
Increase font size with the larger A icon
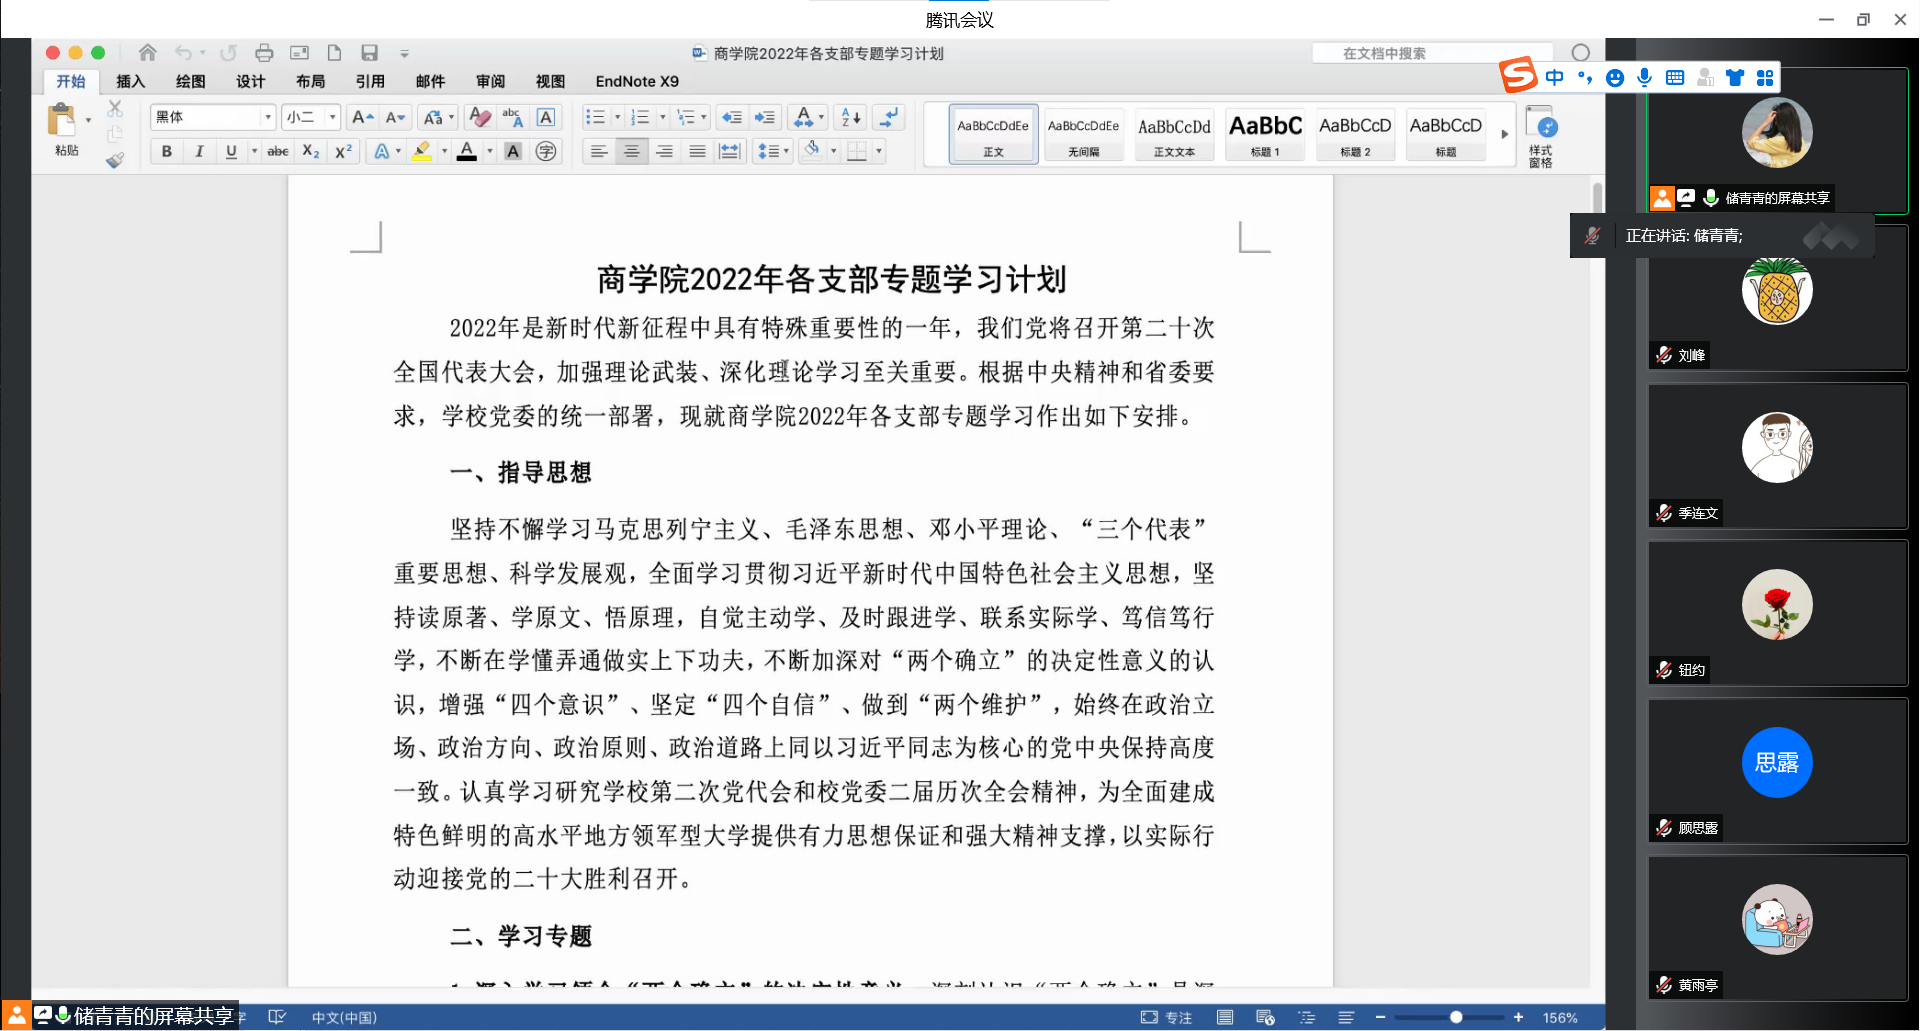362,117
